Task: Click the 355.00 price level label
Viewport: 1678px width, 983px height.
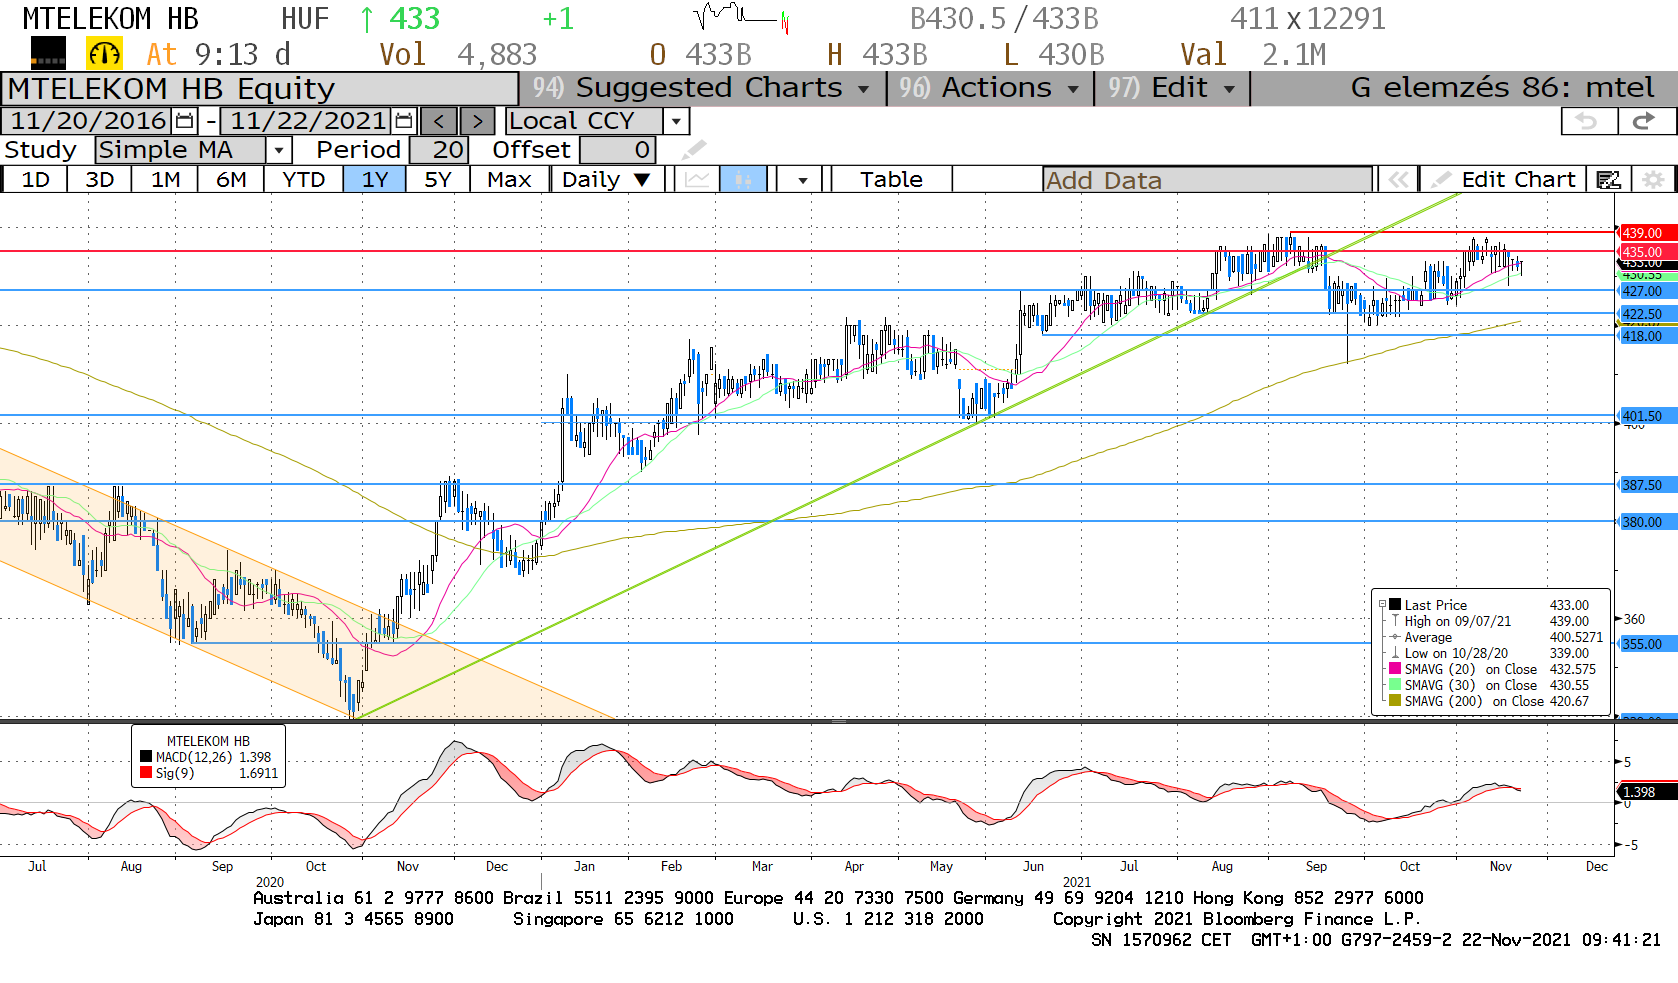Action: click(x=1647, y=644)
